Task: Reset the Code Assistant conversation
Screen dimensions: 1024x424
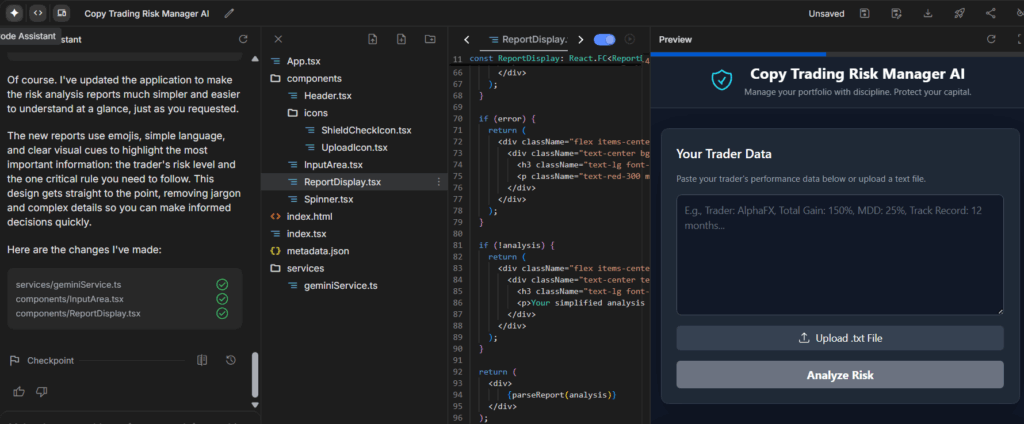Action: (243, 39)
